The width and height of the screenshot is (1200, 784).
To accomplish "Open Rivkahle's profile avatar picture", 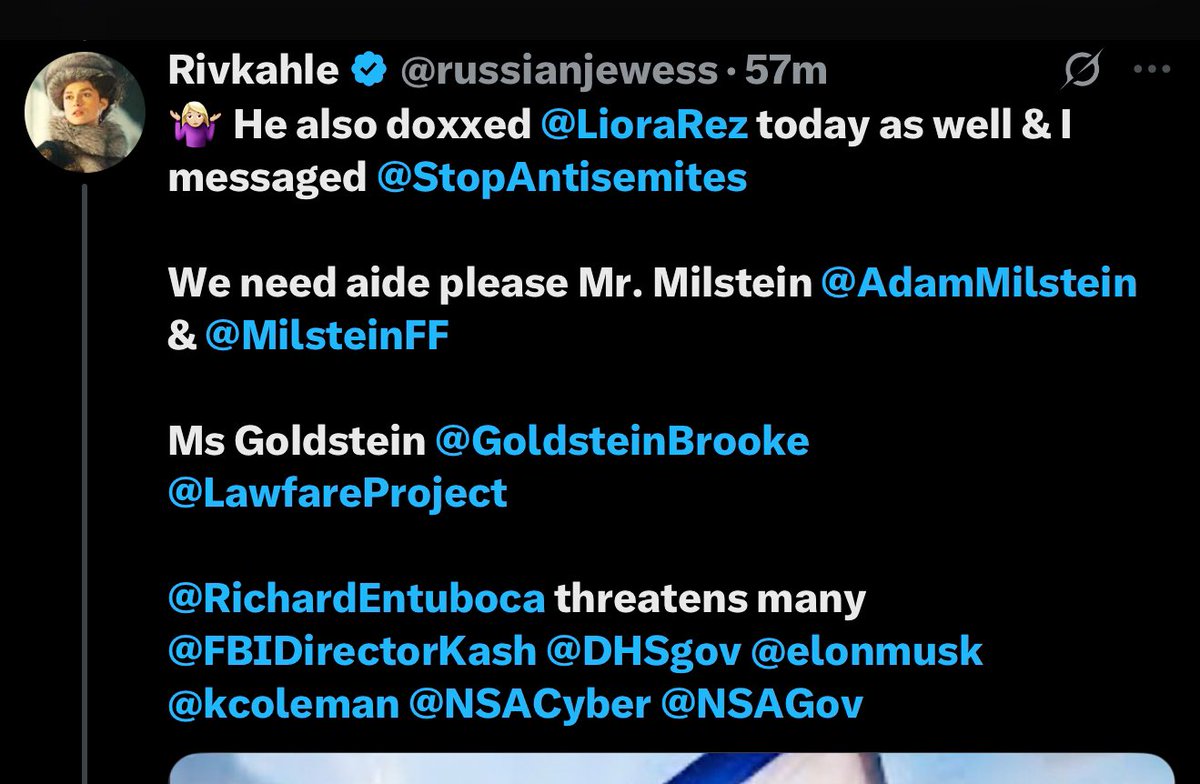I will coord(84,112).
